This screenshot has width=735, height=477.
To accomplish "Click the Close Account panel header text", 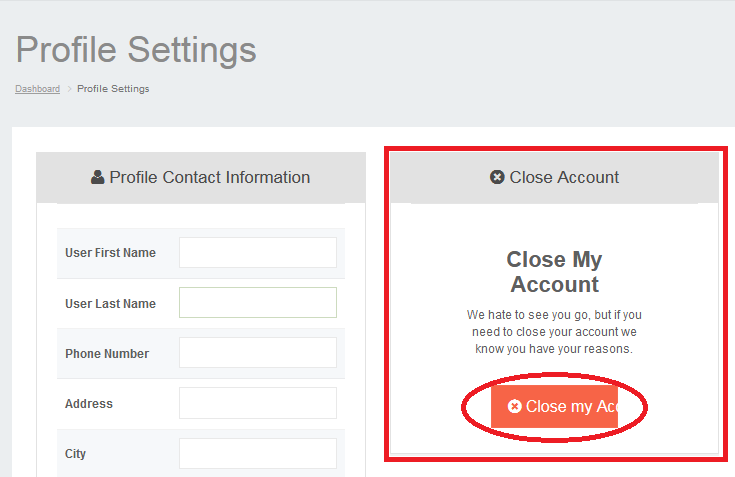I will pos(564,178).
